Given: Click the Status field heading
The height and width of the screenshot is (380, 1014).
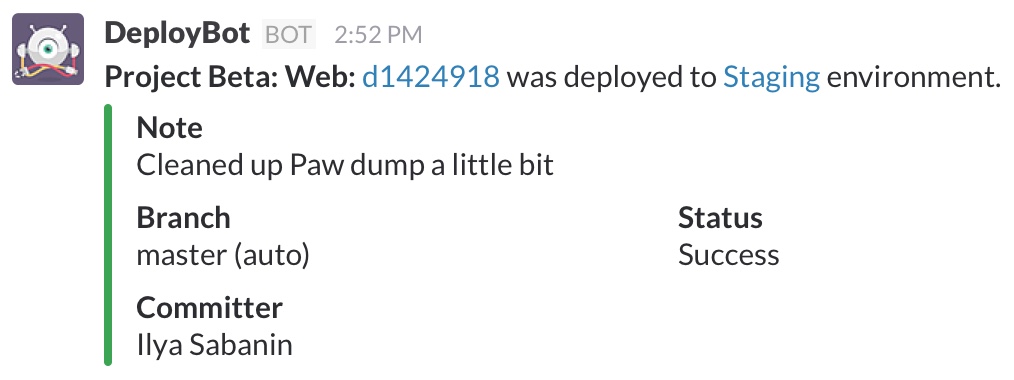Looking at the screenshot, I should click(720, 218).
